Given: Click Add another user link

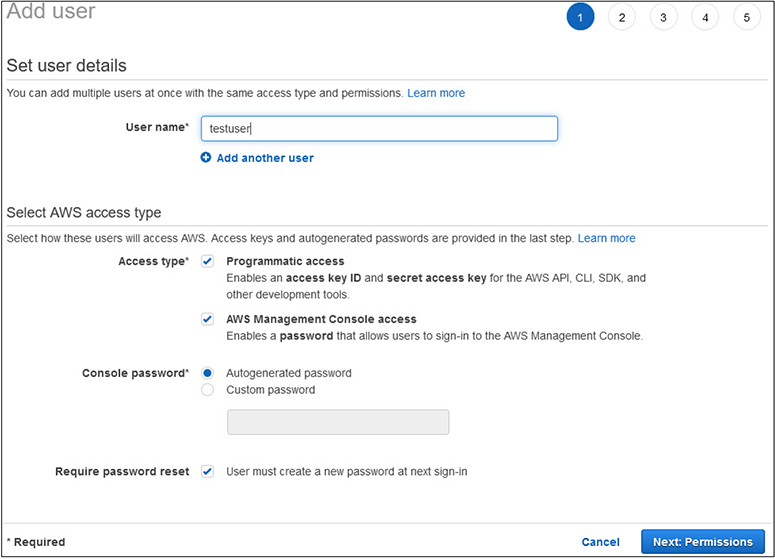Looking at the screenshot, I should click(265, 158).
